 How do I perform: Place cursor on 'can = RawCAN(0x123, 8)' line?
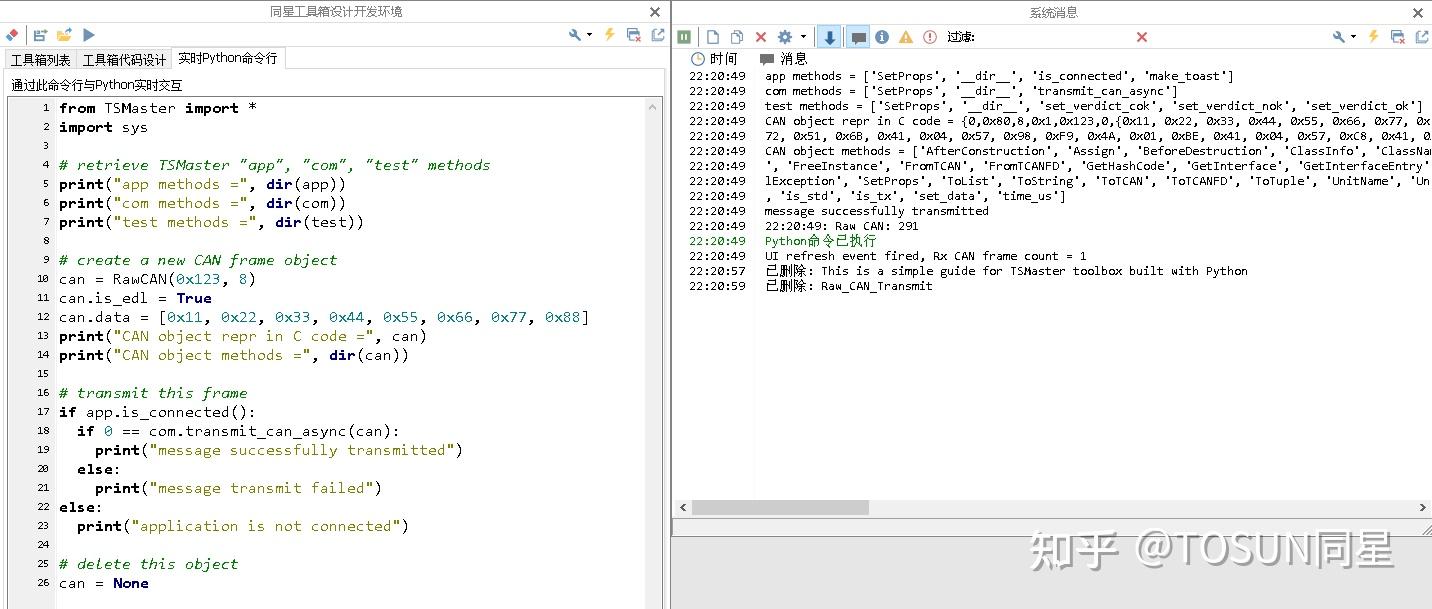(158, 279)
